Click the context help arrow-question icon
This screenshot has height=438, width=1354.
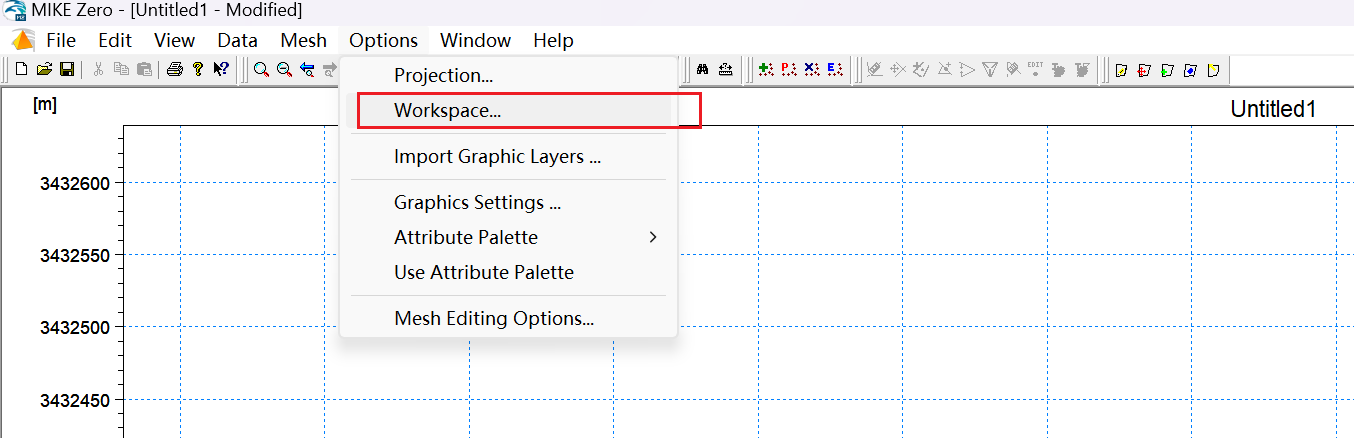(x=221, y=69)
